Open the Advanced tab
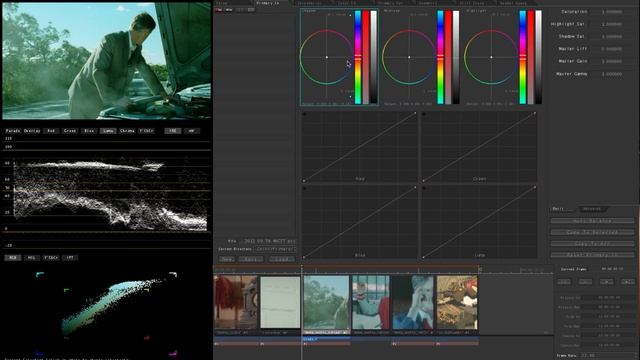The width and height of the screenshot is (640, 360). (592, 209)
